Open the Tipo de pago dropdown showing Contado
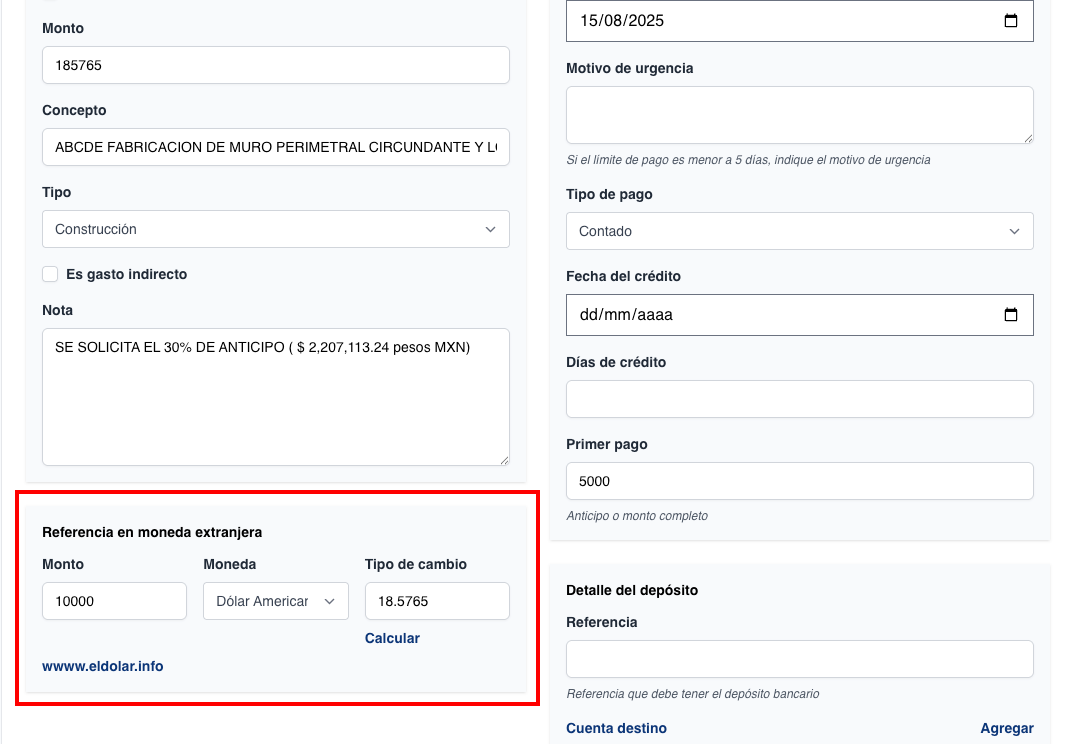The height and width of the screenshot is (744, 1087). point(799,231)
